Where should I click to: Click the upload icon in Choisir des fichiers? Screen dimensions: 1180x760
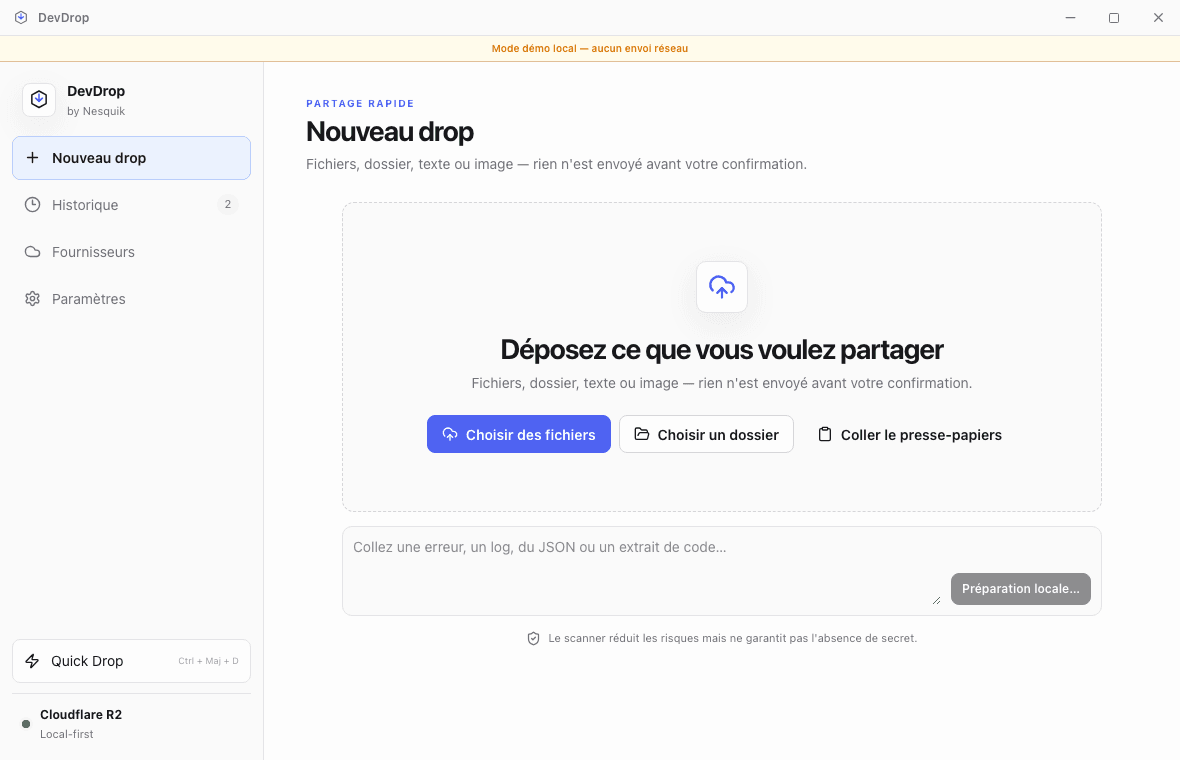pos(450,434)
